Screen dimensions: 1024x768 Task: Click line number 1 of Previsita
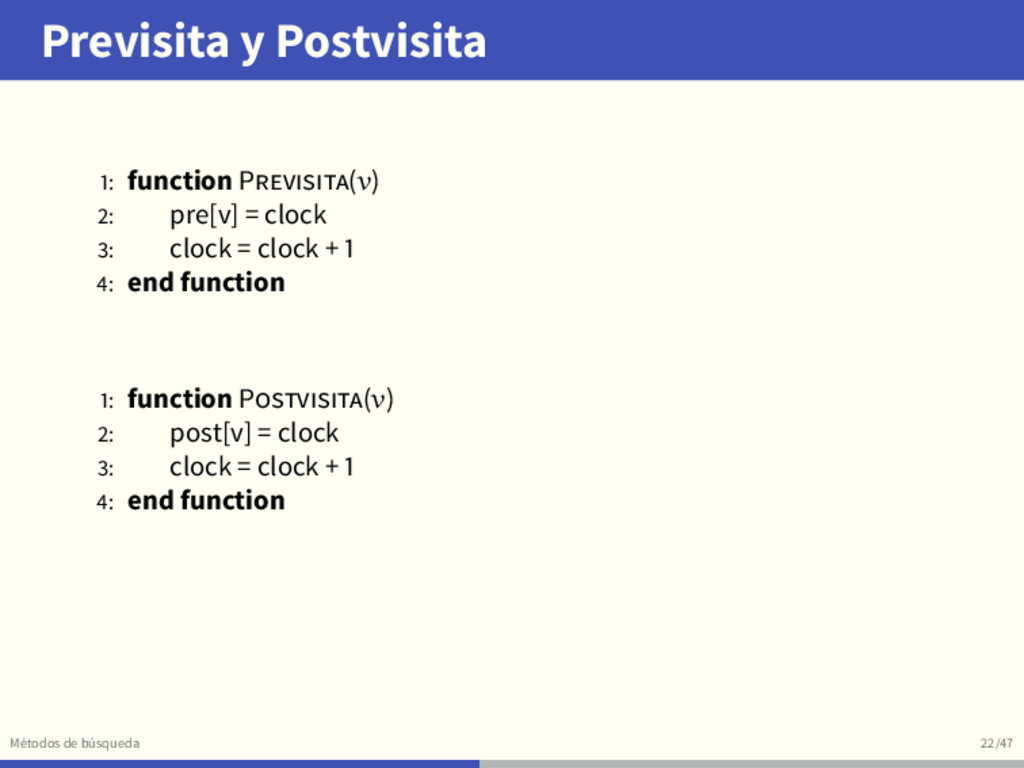106,182
